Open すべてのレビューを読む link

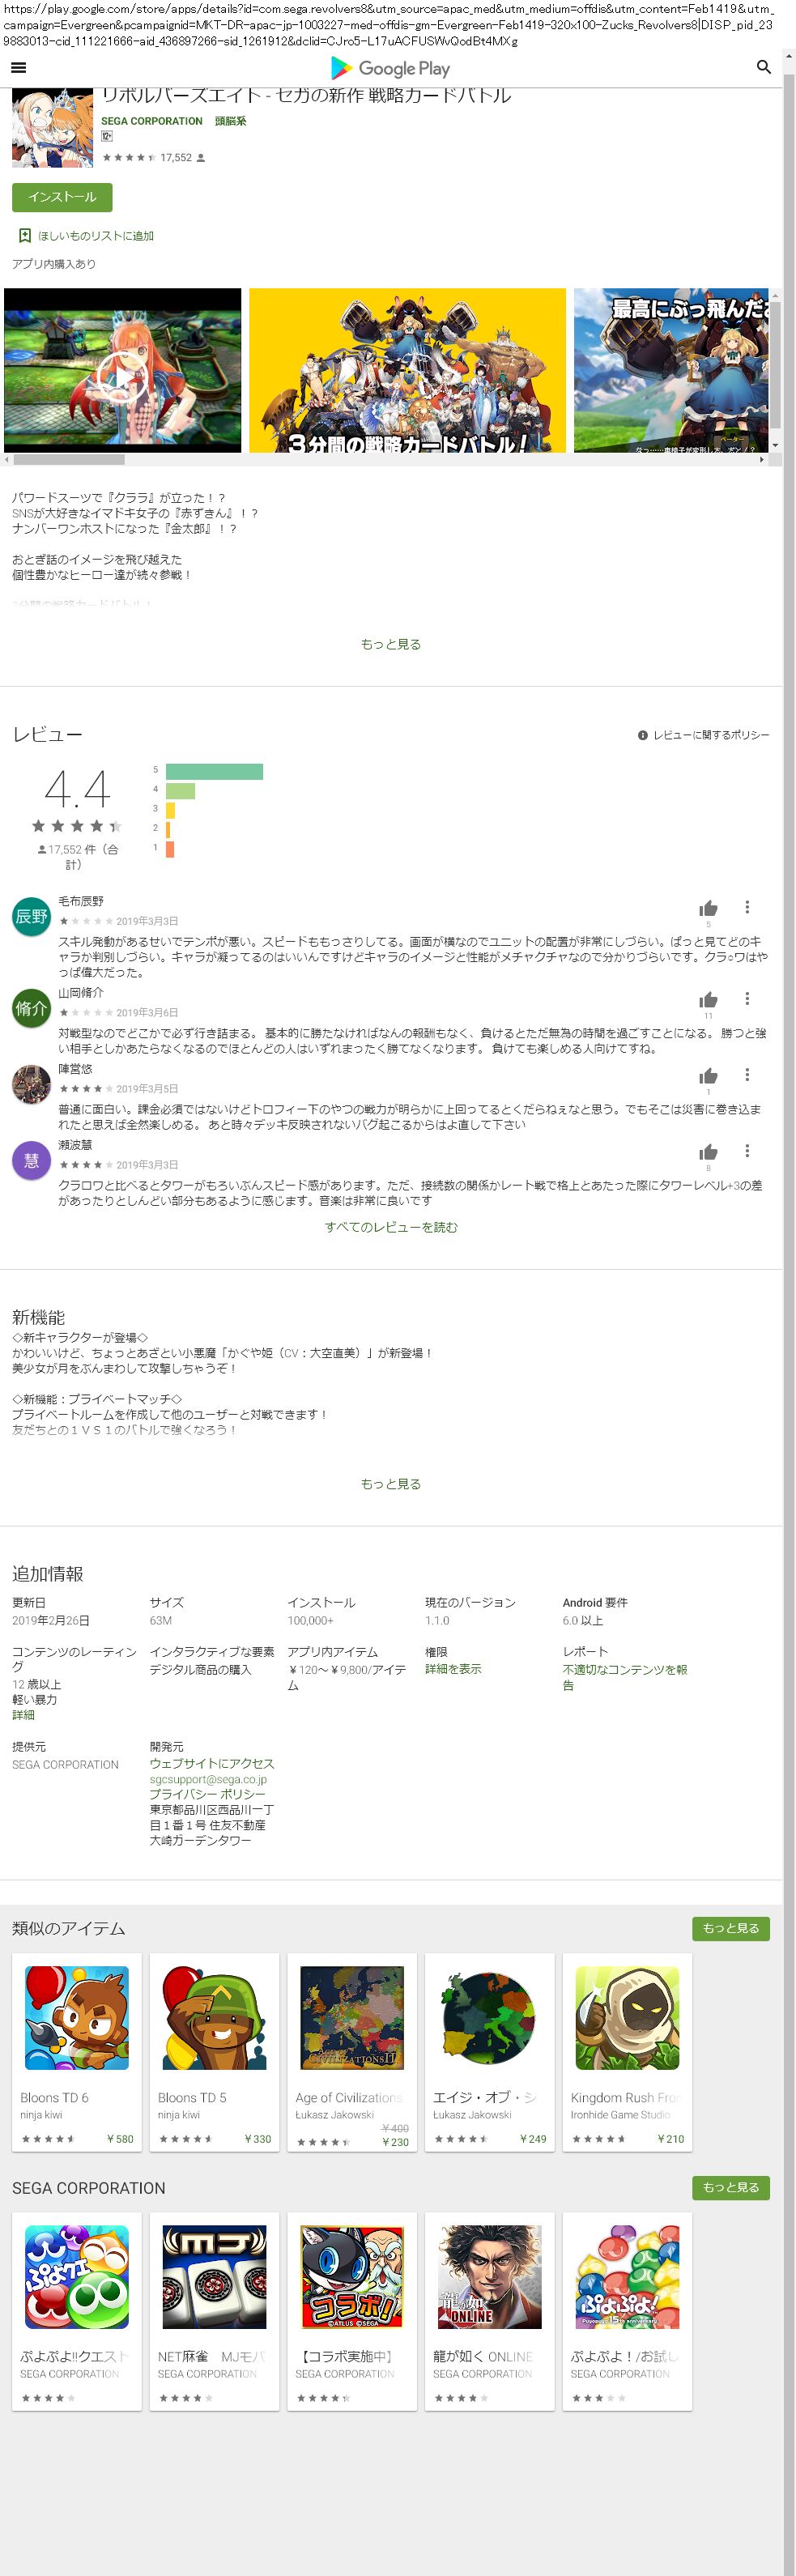[x=391, y=1227]
